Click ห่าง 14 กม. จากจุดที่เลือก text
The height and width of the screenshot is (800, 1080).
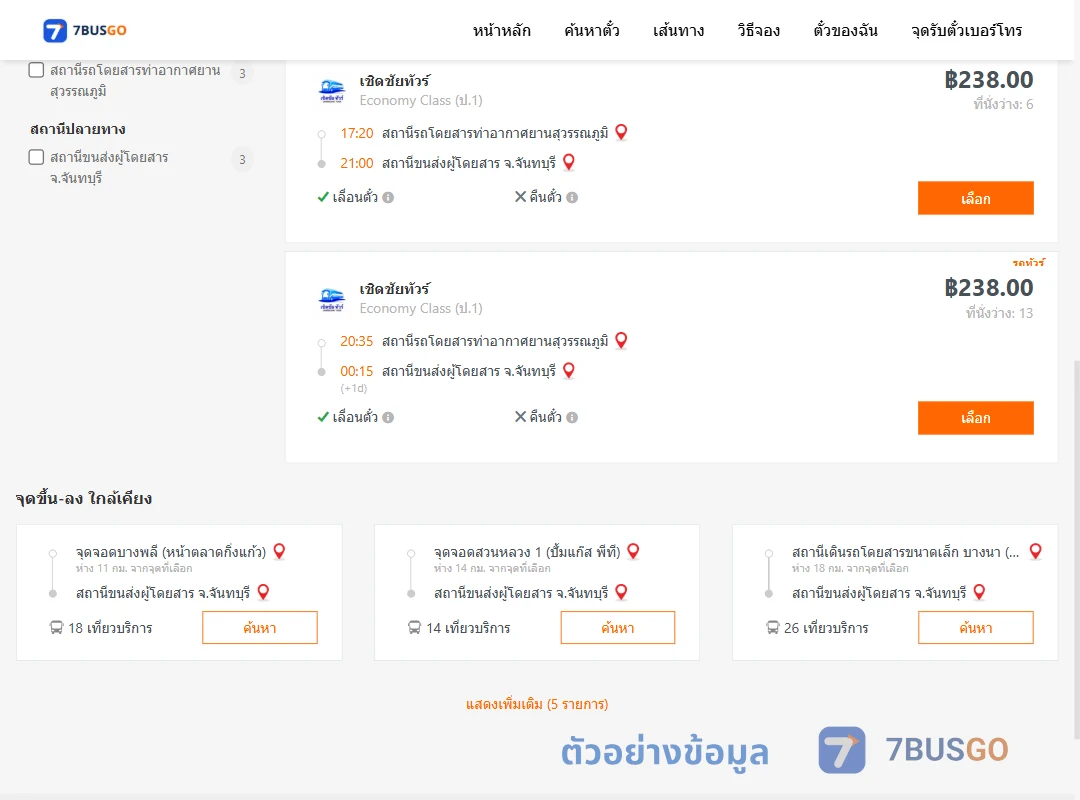(492, 568)
